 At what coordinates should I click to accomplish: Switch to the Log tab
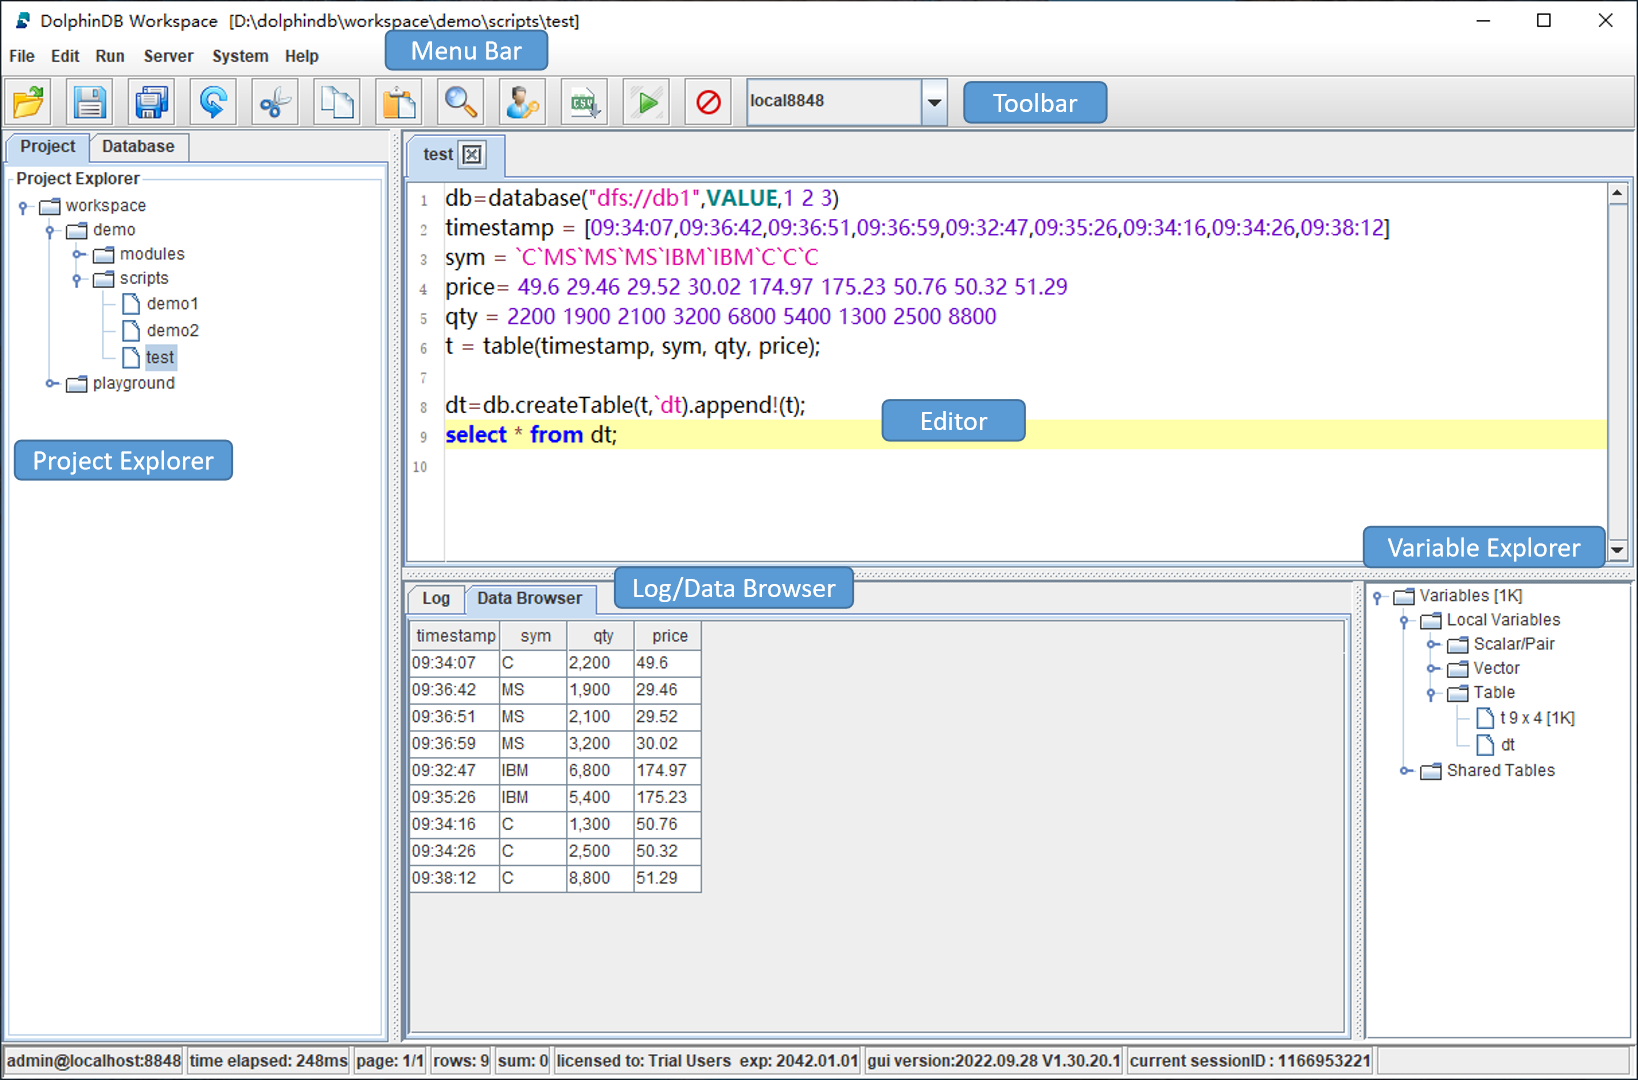tap(436, 598)
